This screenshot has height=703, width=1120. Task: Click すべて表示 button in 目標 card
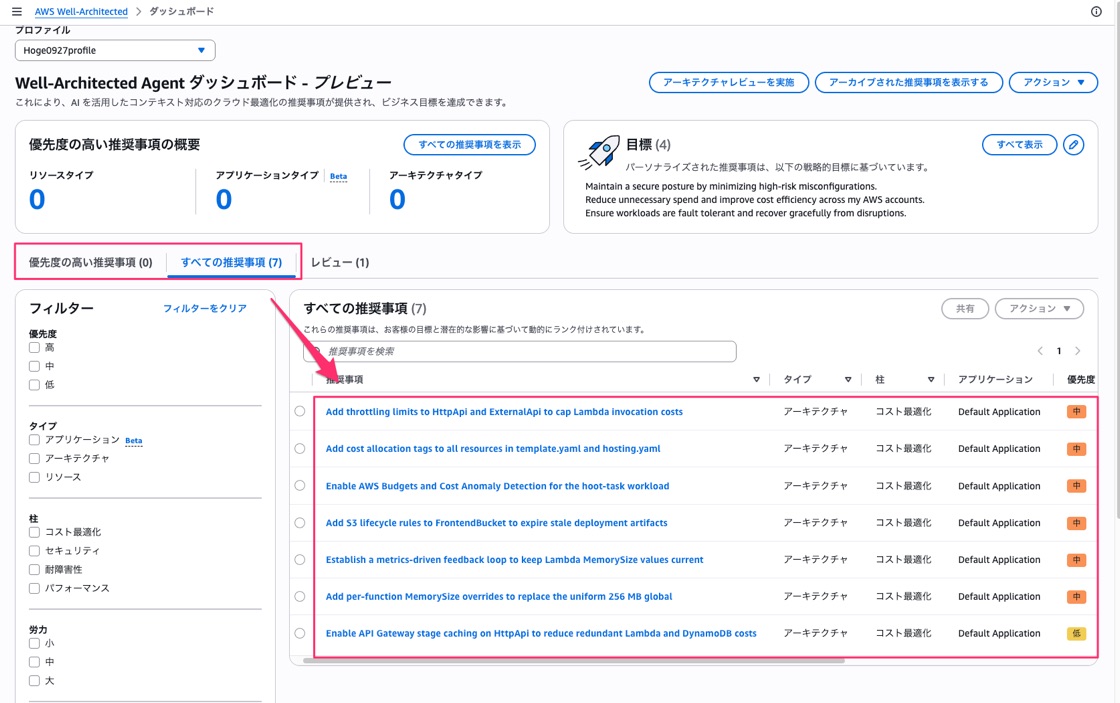[1019, 144]
